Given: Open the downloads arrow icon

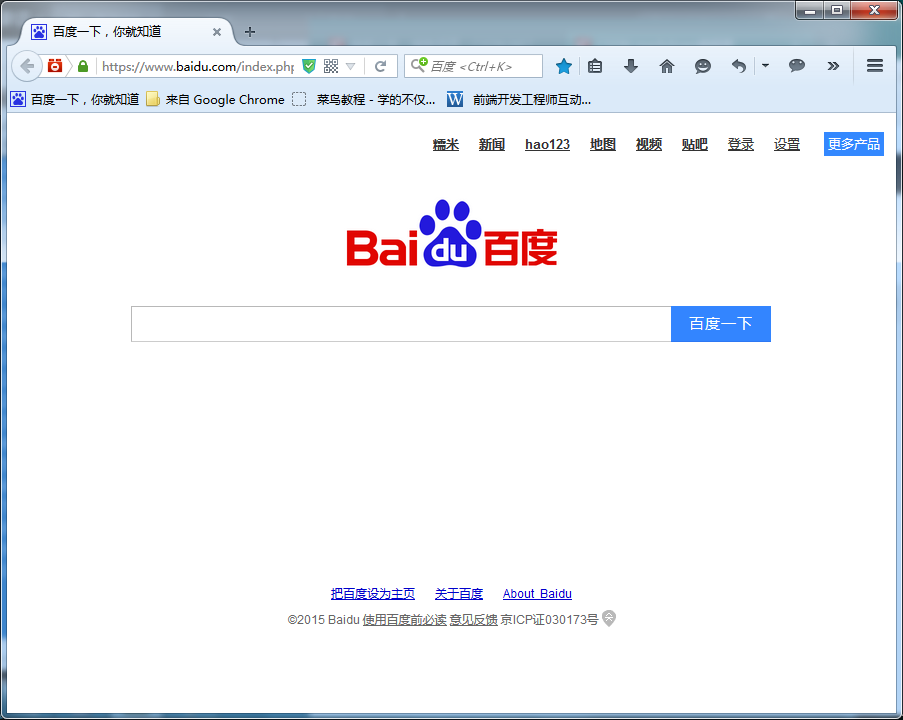Looking at the screenshot, I should (x=631, y=66).
